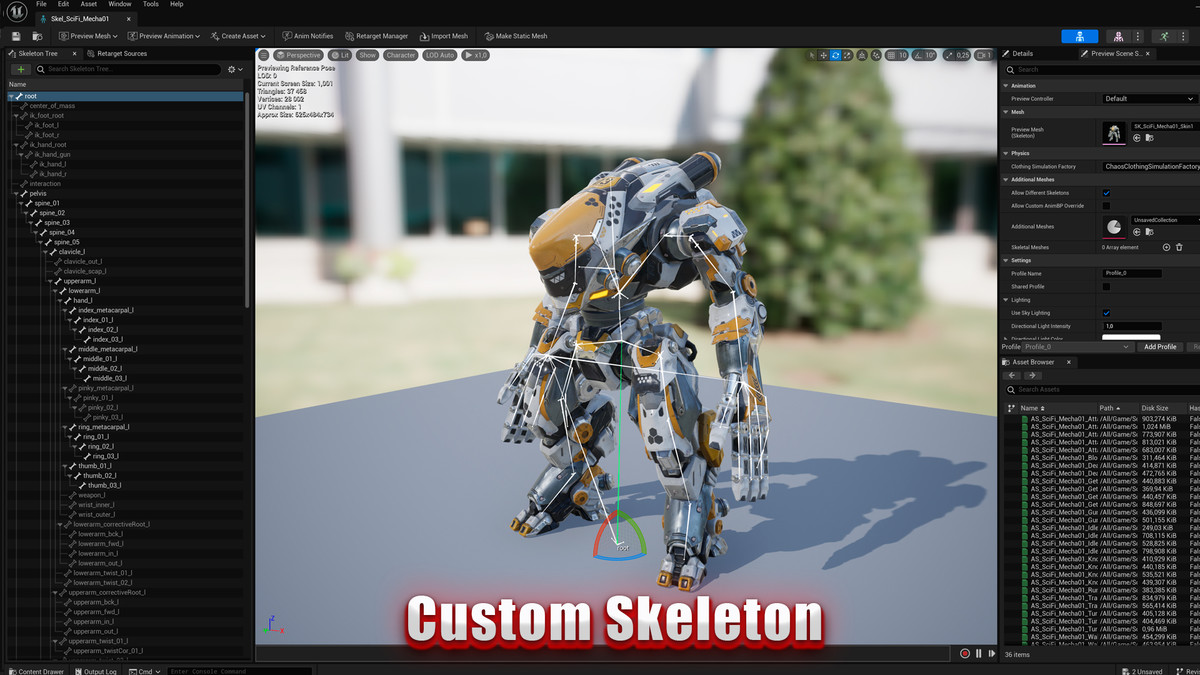Open the File menu

tap(41, 4)
